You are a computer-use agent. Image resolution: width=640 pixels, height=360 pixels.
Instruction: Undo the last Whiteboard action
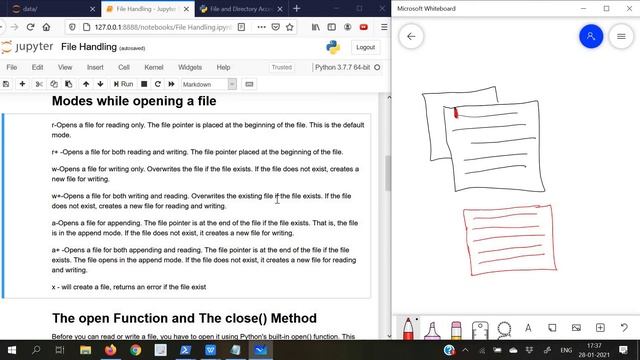point(624,328)
